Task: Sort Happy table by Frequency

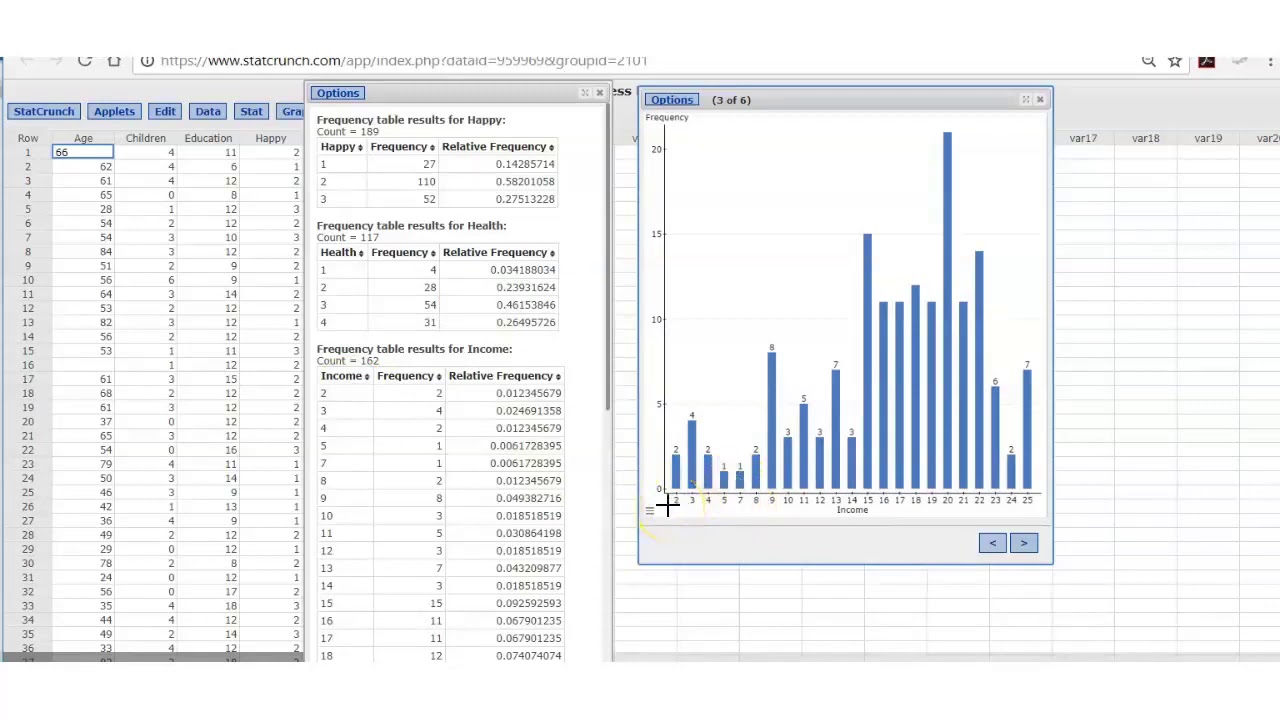Action: click(402, 147)
